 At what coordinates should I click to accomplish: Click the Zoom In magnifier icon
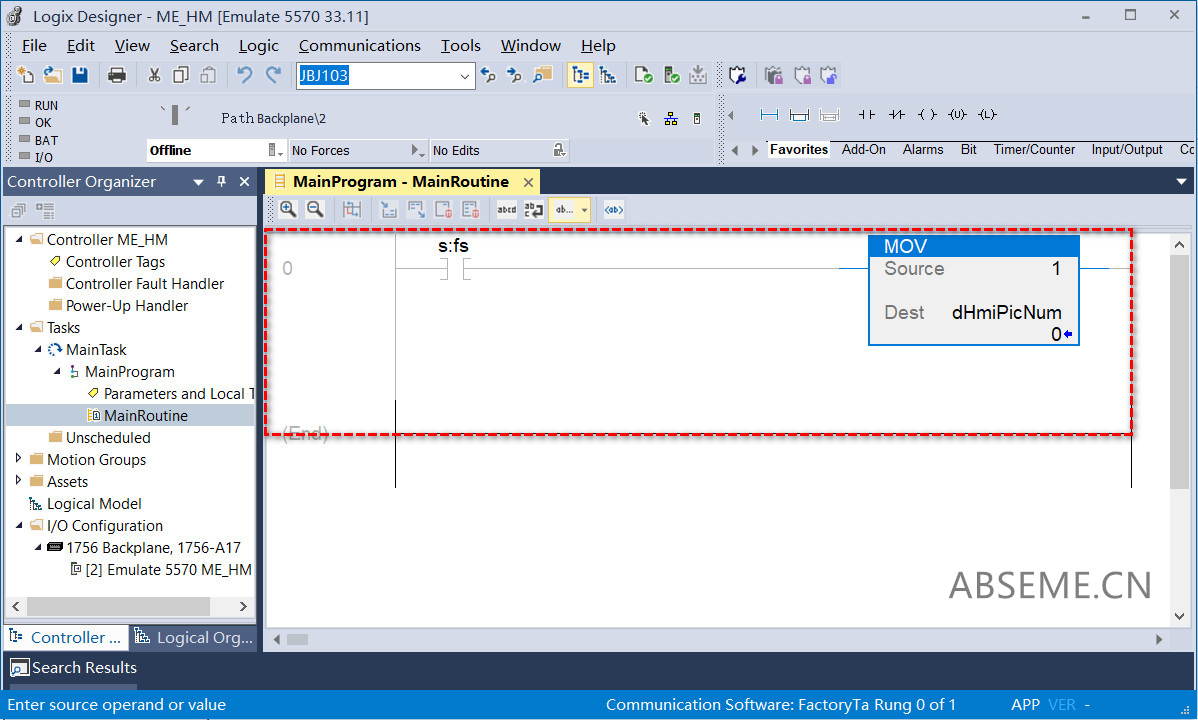tap(288, 209)
